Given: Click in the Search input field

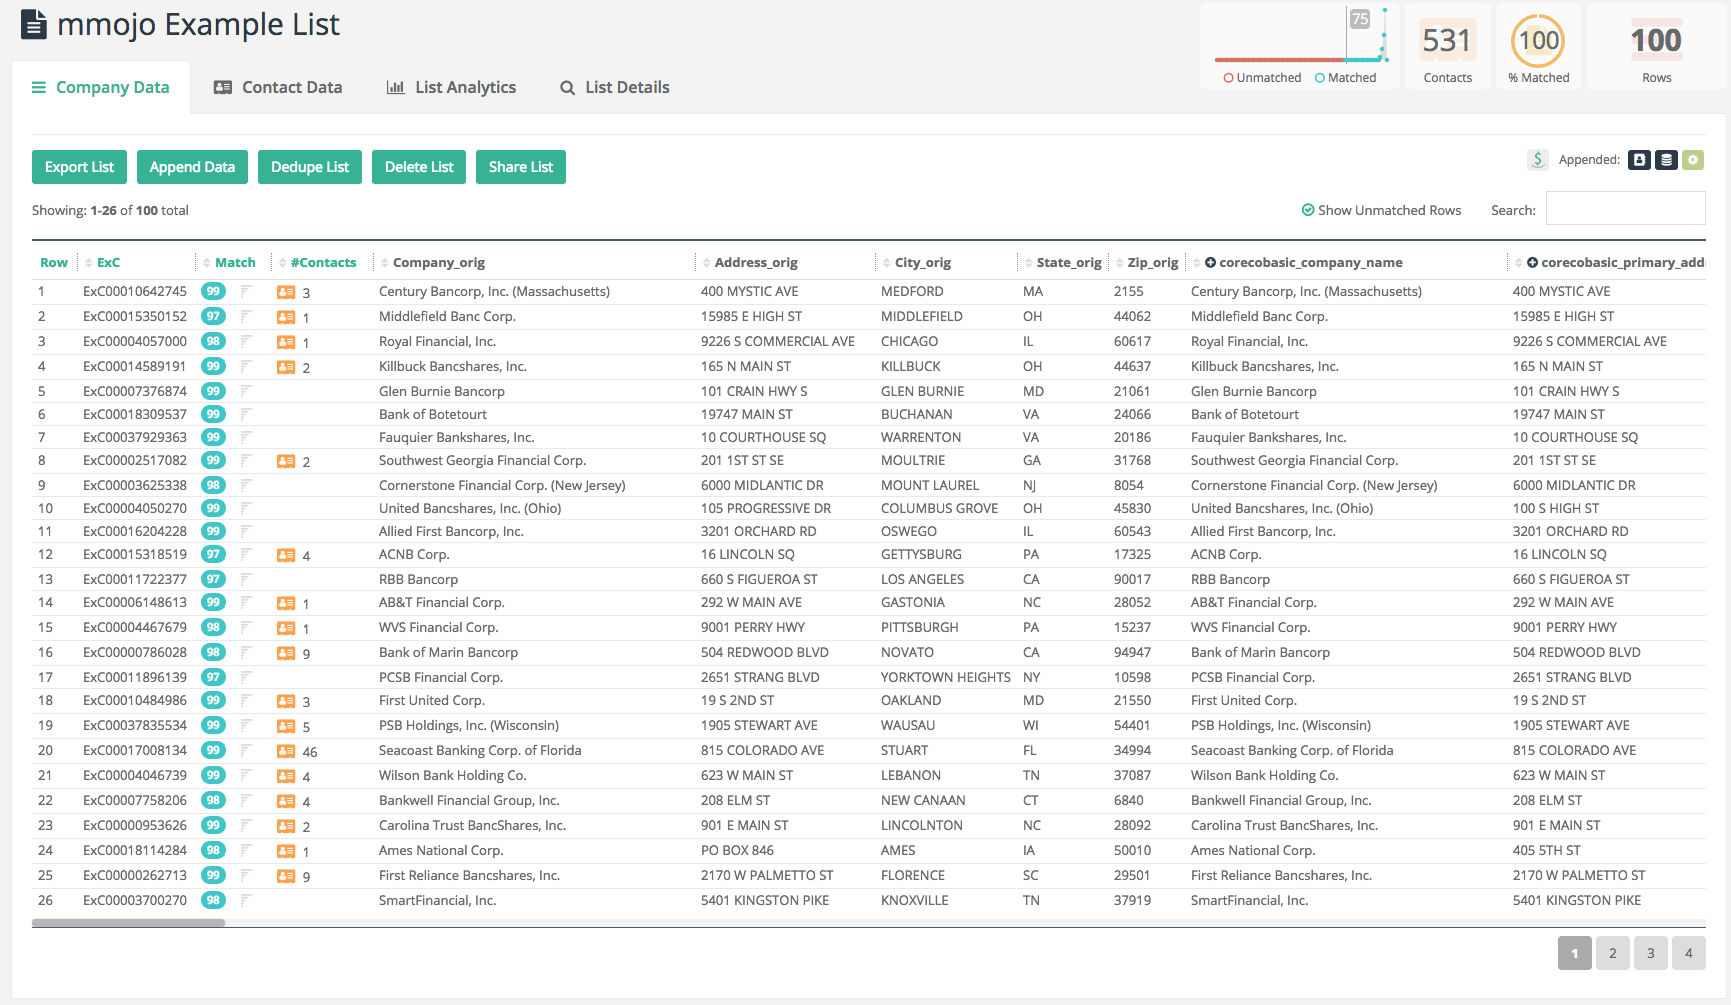Looking at the screenshot, I should click(1625, 209).
